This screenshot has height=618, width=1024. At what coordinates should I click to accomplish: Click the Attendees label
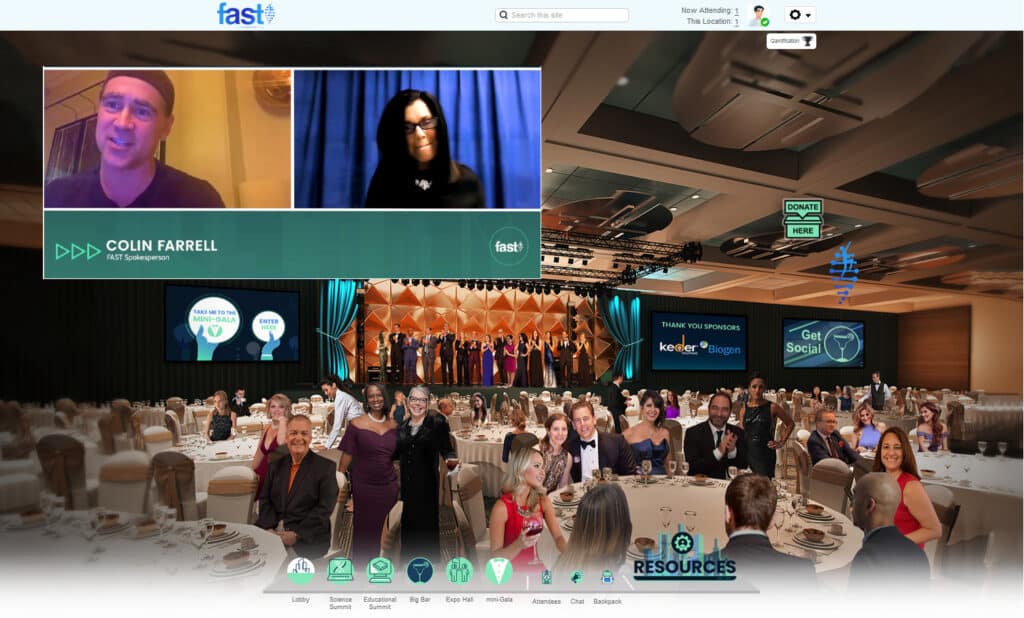[x=547, y=602]
